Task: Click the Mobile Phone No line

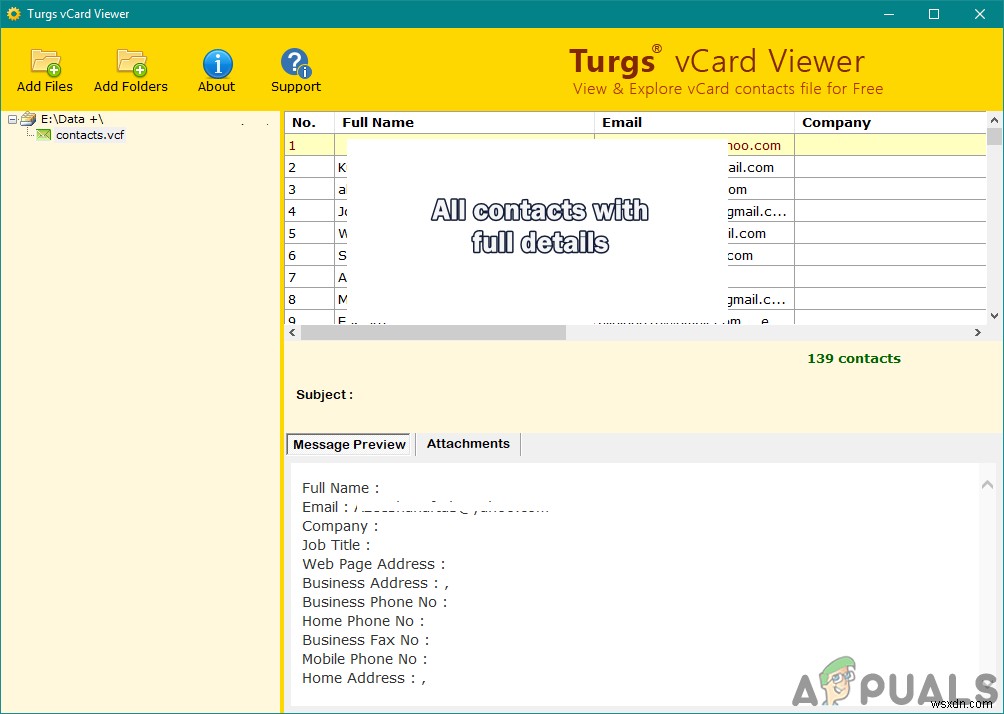Action: pyautogui.click(x=364, y=659)
